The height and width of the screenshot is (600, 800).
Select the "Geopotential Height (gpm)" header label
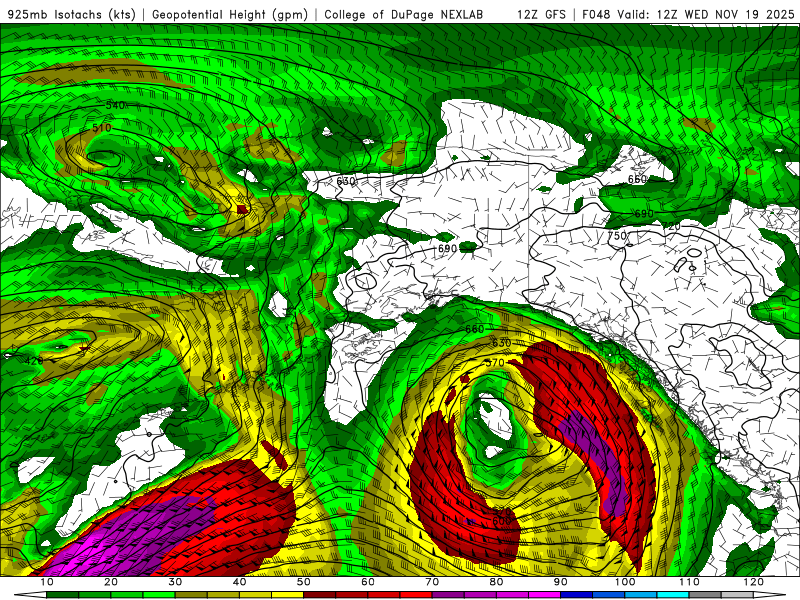(230, 14)
